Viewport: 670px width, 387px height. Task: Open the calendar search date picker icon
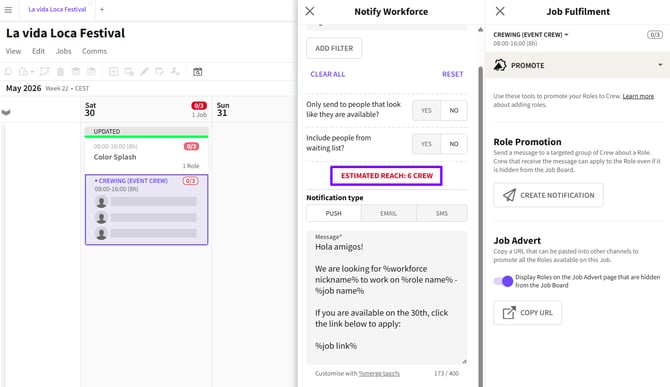click(197, 72)
